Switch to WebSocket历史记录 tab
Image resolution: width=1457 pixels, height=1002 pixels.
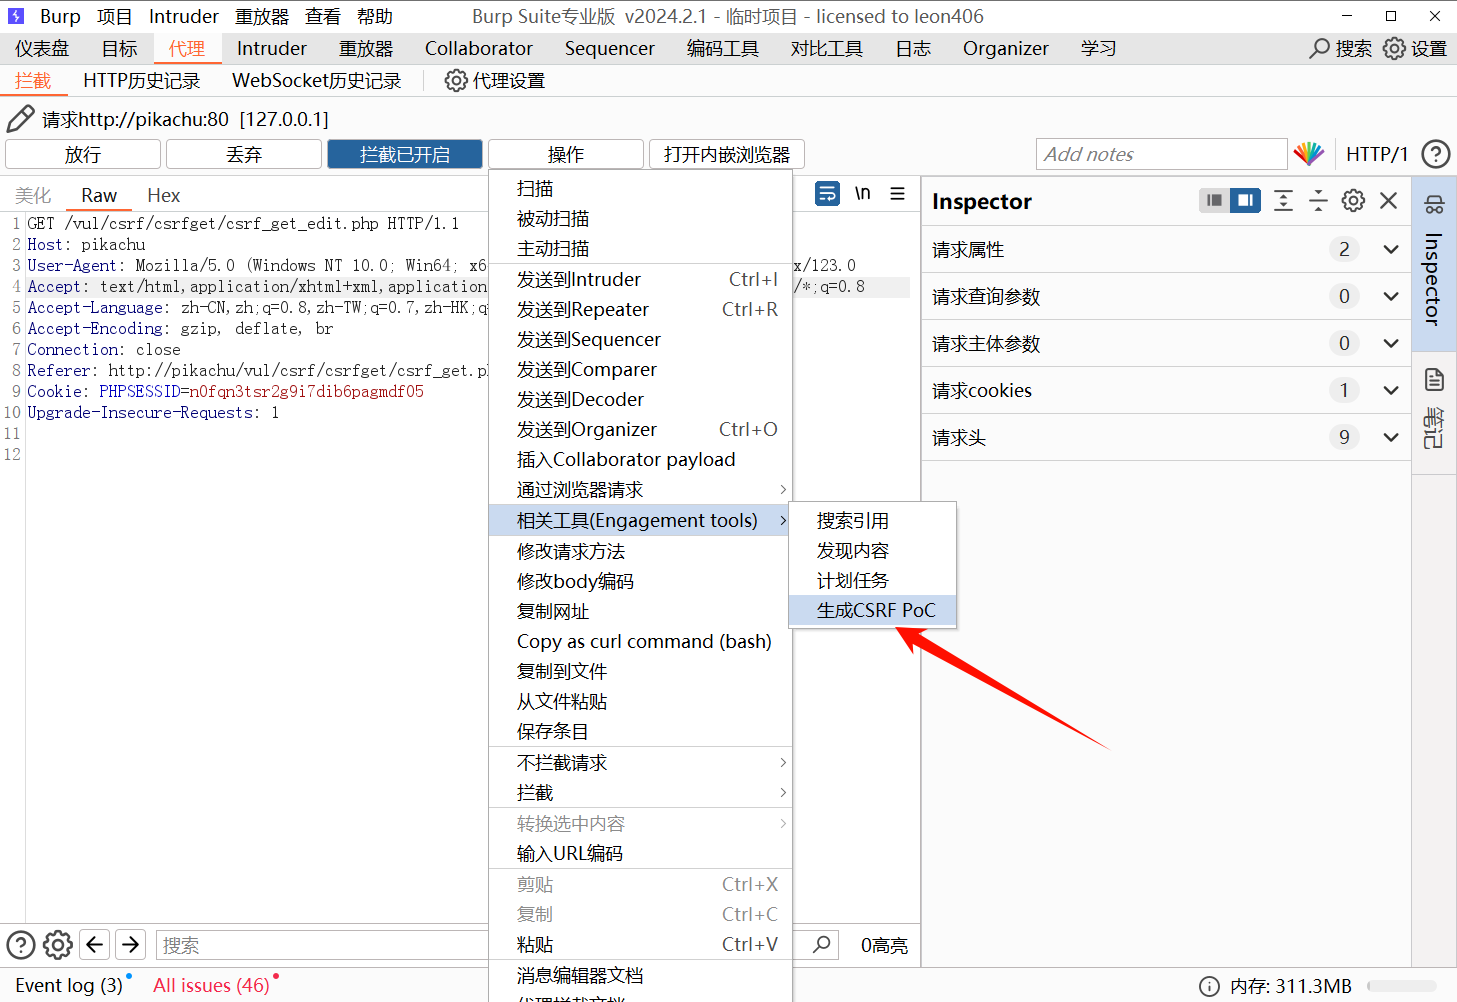[x=317, y=81]
